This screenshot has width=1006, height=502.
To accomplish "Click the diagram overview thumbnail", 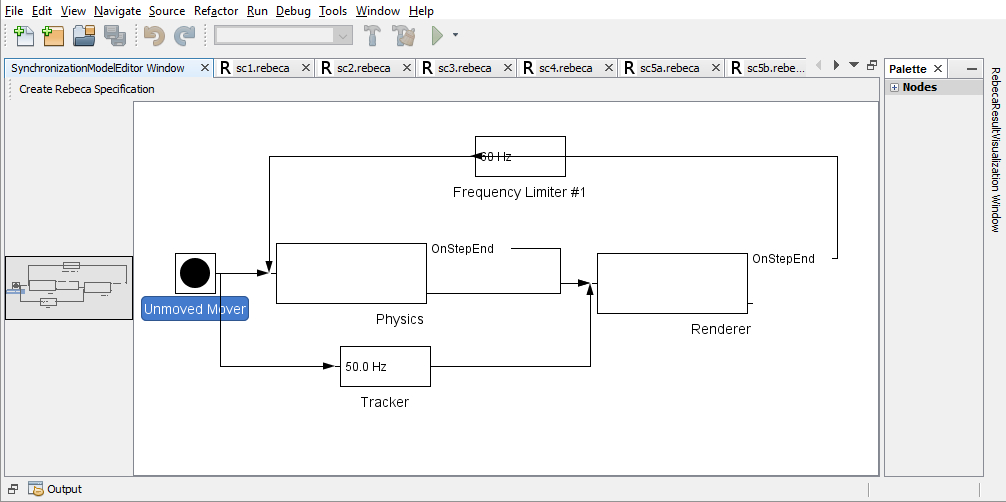I will pyautogui.click(x=69, y=288).
